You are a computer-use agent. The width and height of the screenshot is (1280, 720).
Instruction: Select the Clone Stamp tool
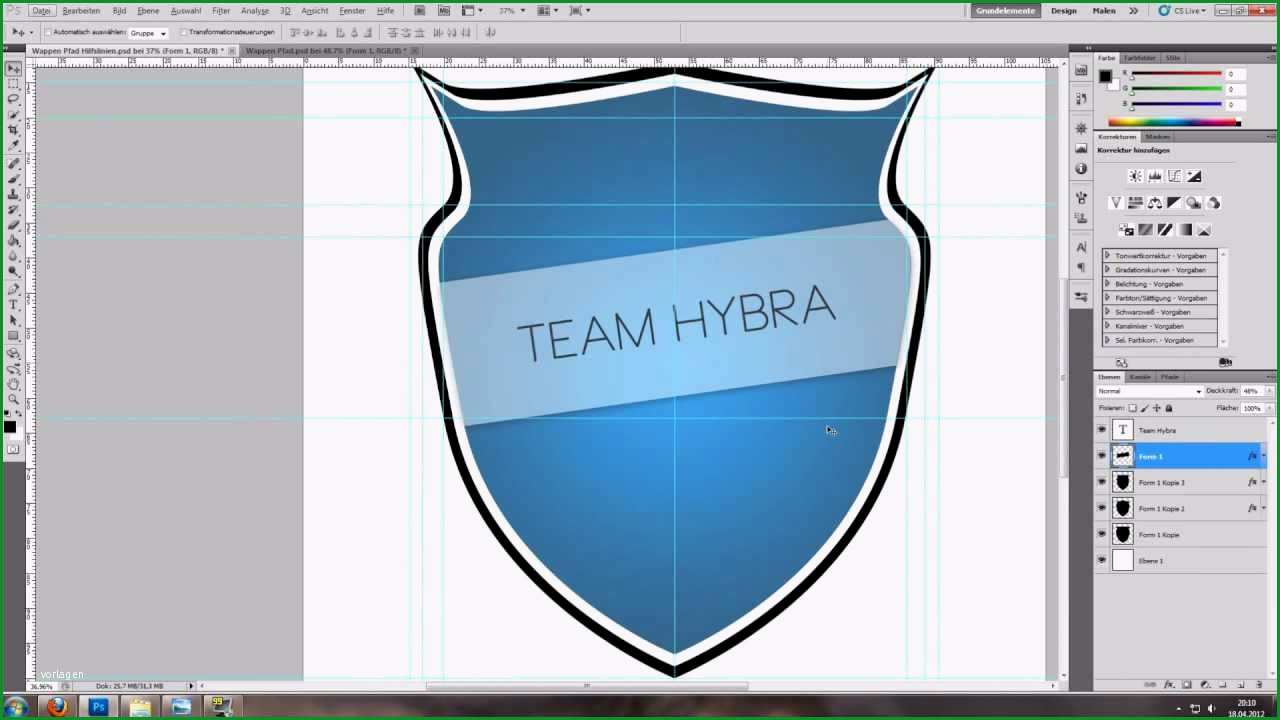click(14, 194)
